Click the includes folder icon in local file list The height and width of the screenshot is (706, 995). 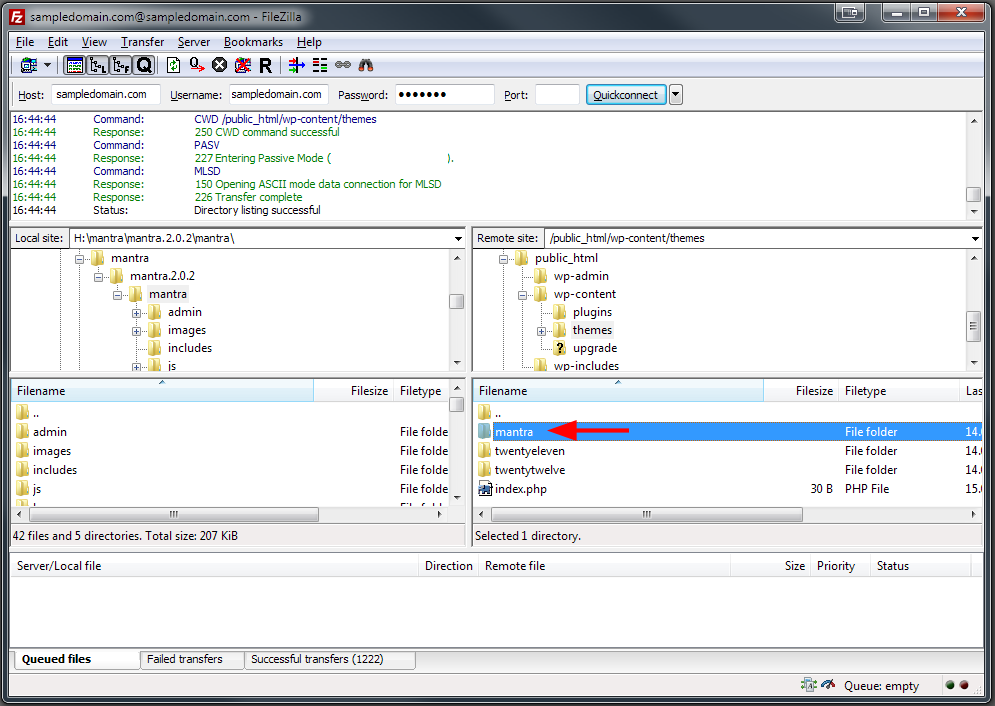coord(23,469)
